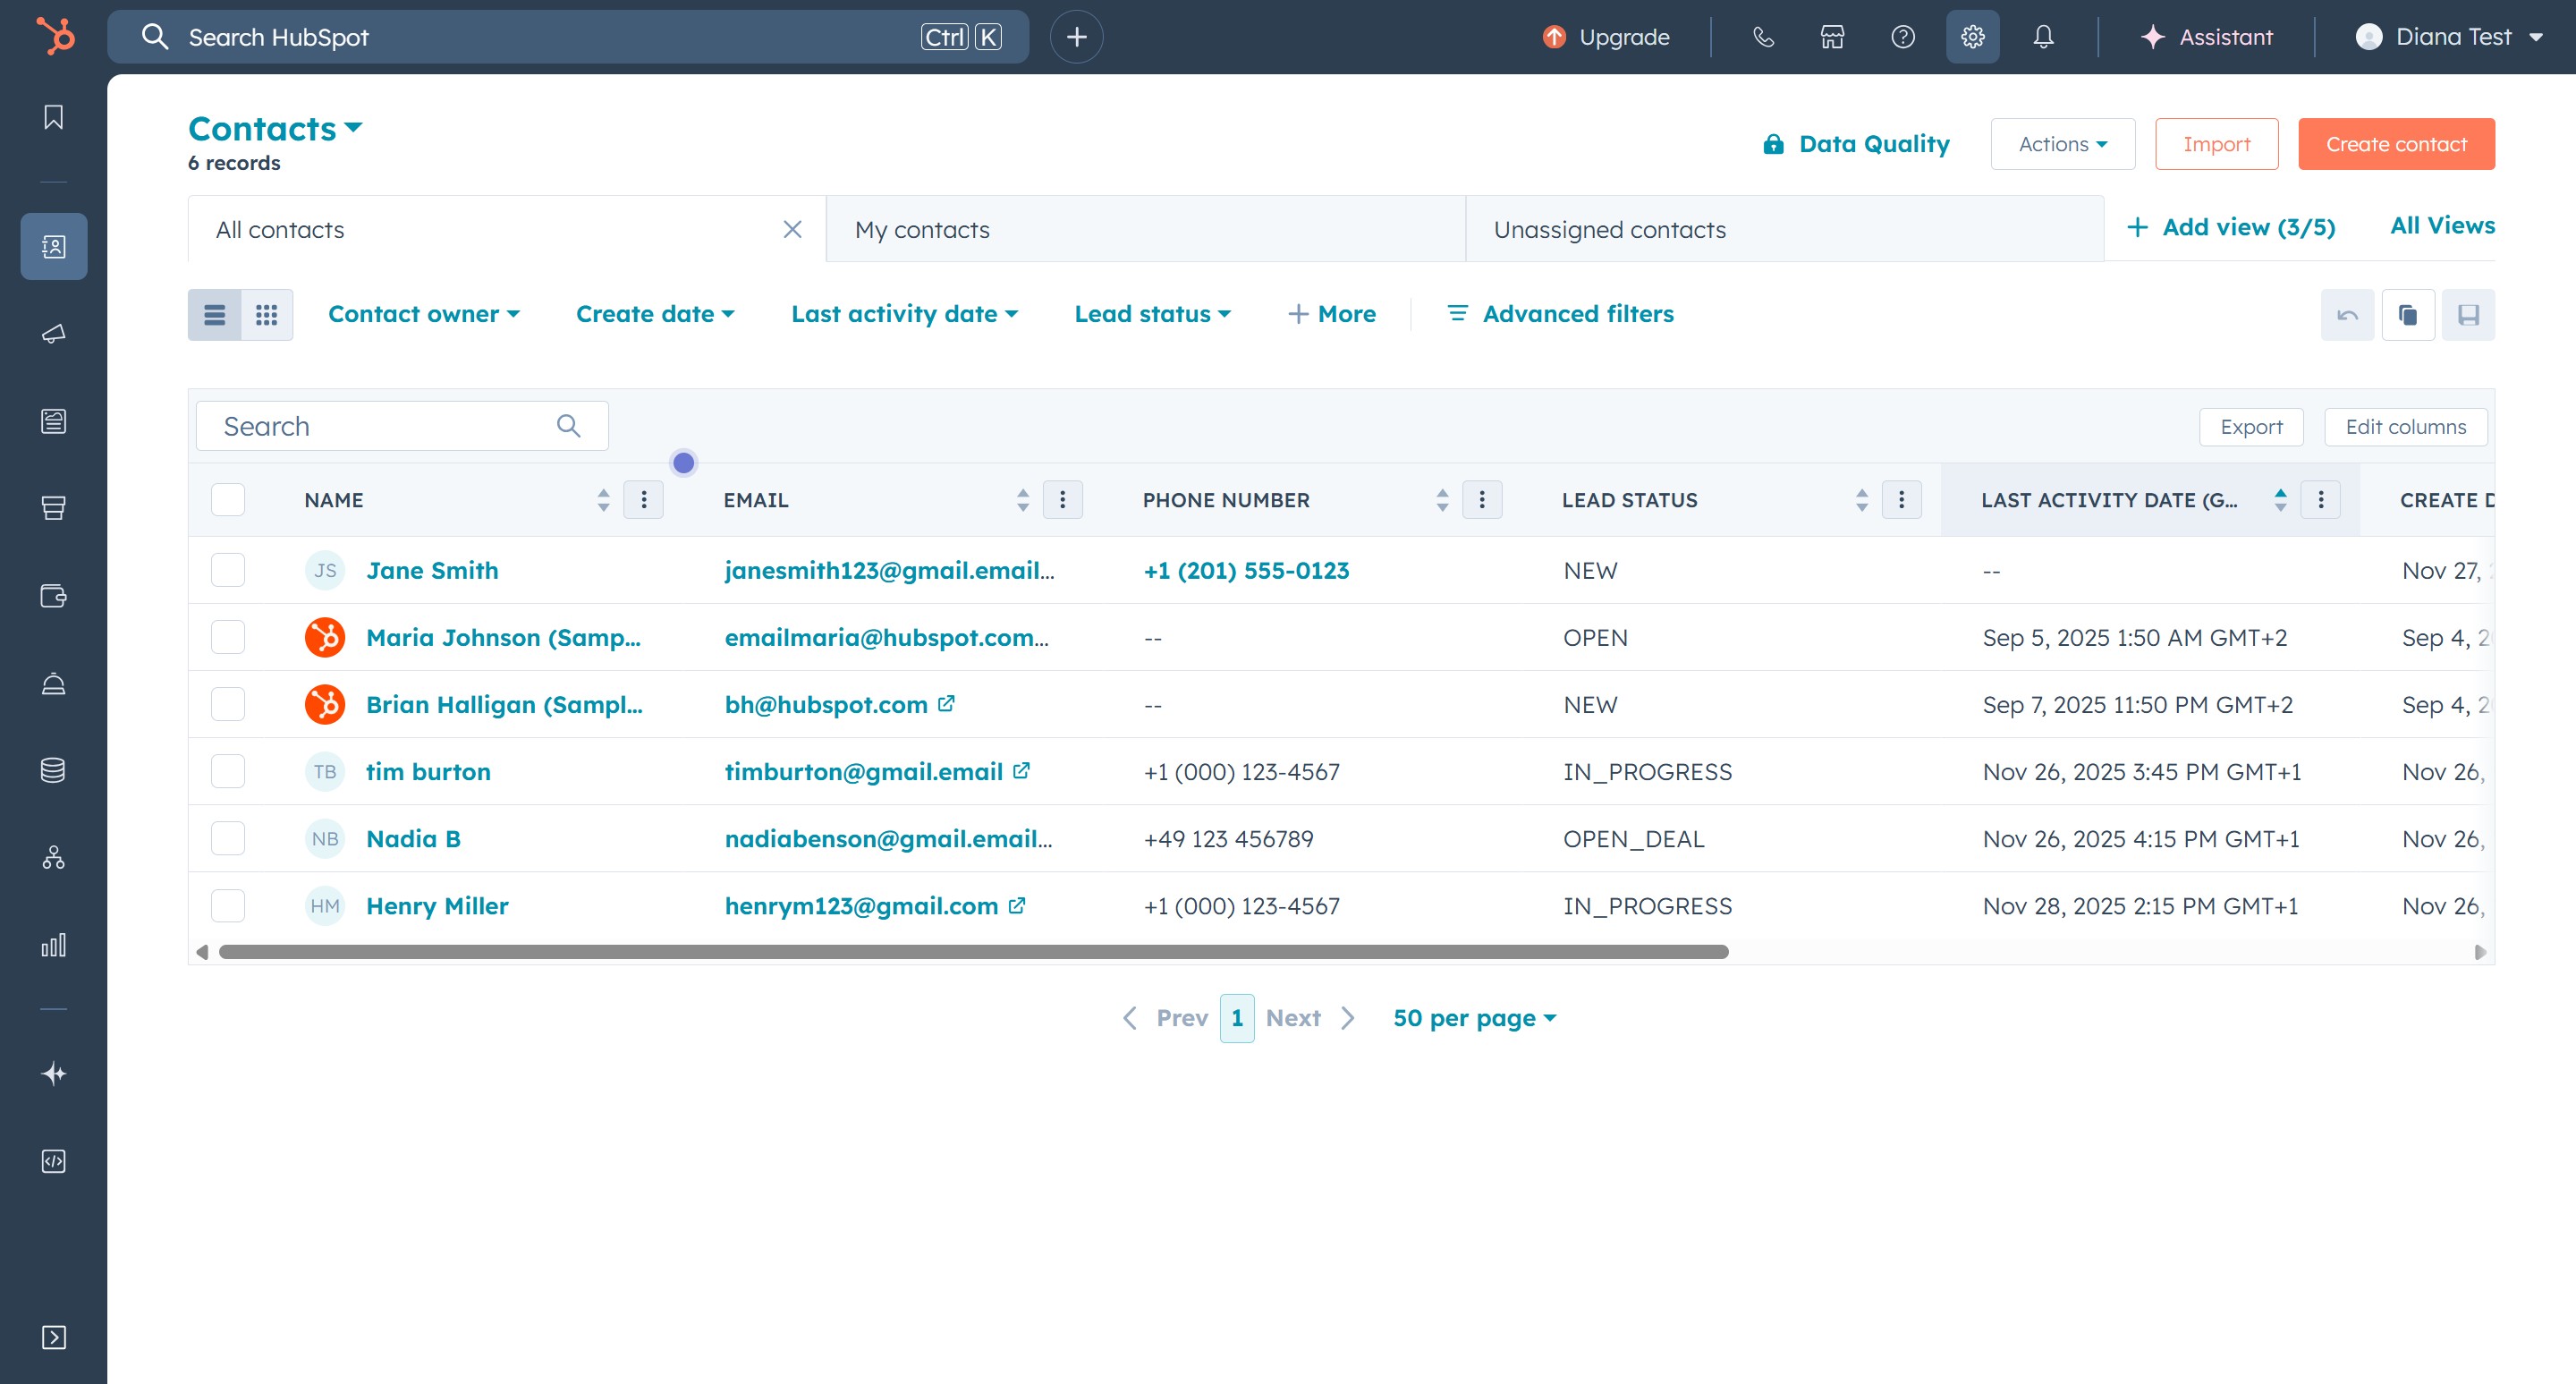Click the Create contact button
2576x1384 pixels.
pos(2396,144)
